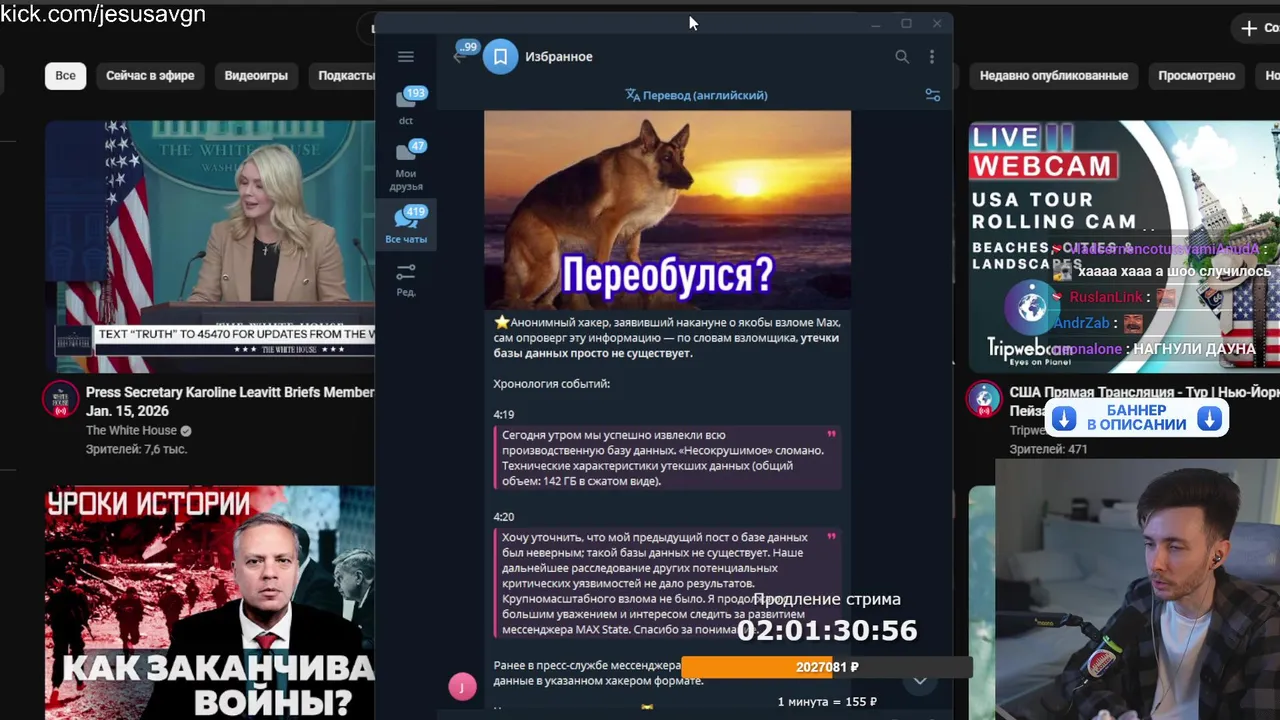
Task: Open search in the Избранное chat
Action: [902, 57]
